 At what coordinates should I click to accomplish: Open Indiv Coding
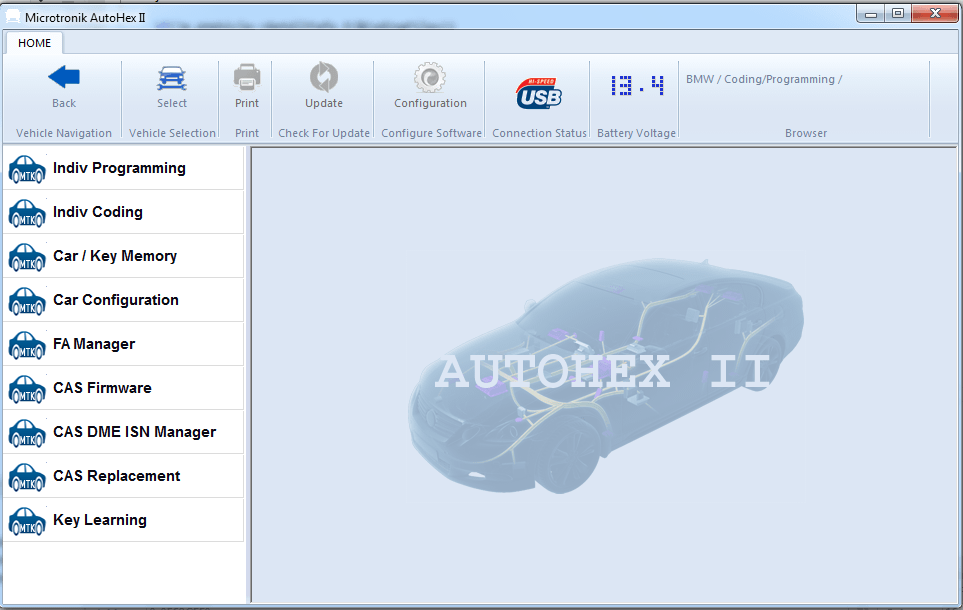point(123,212)
